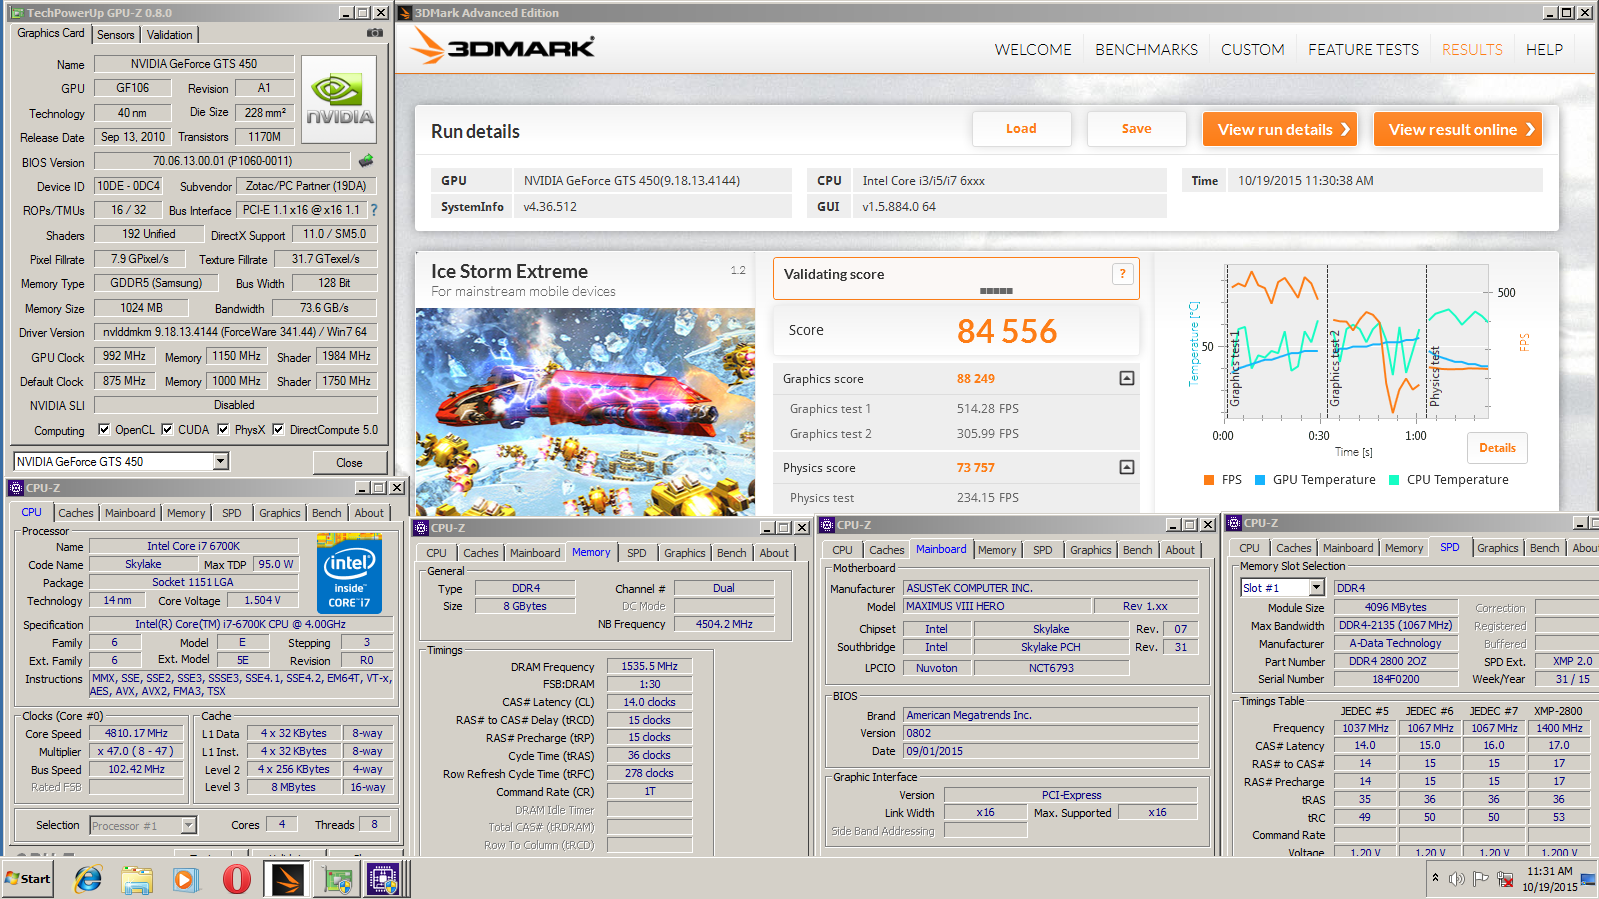Click the Validating score question mark icon
This screenshot has height=899, width=1599.
(1122, 274)
